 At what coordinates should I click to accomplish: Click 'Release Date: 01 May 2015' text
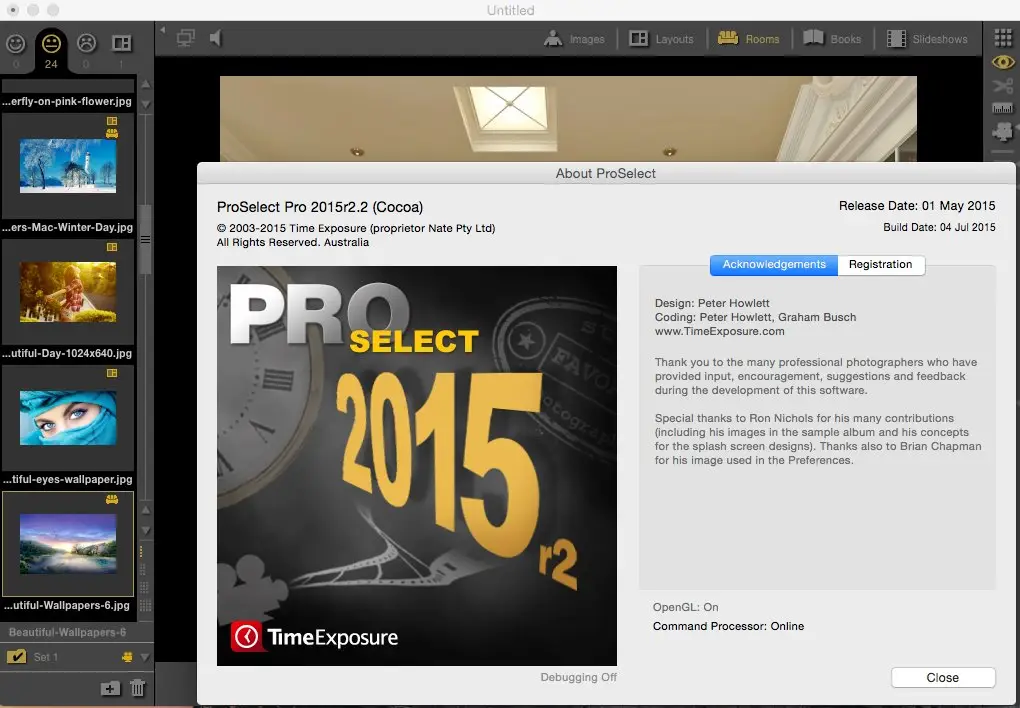click(x=917, y=206)
